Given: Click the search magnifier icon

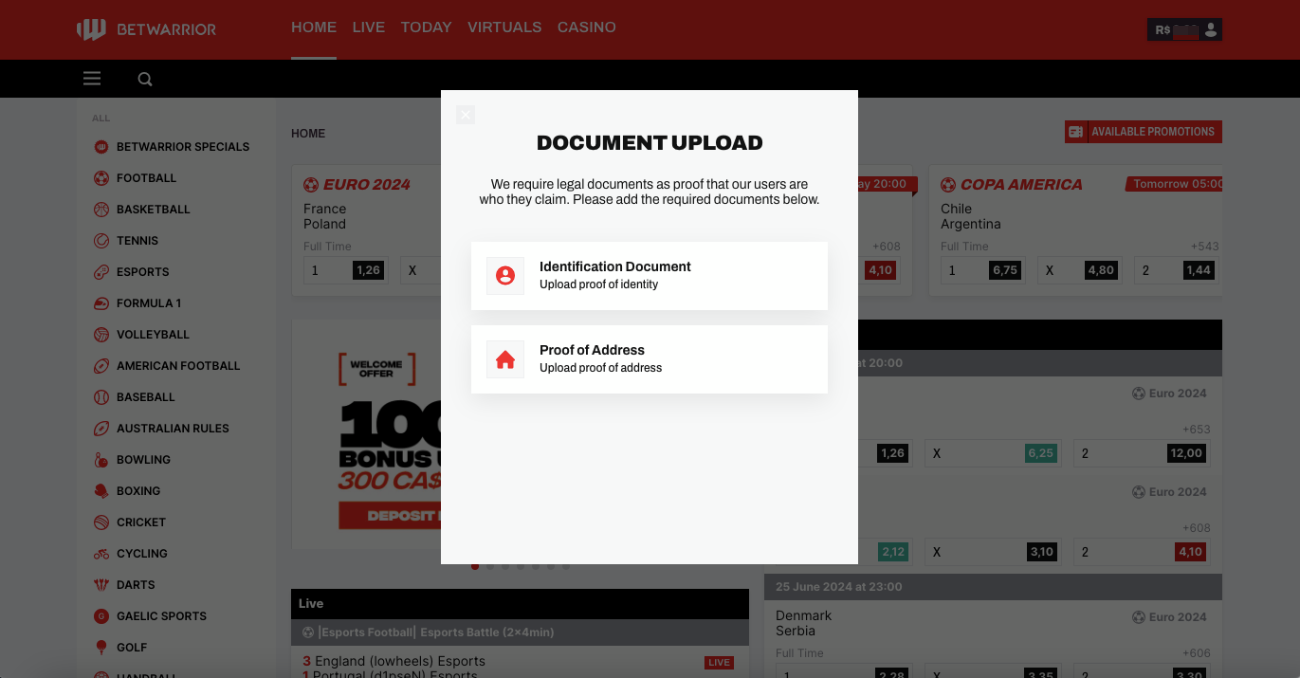Looking at the screenshot, I should click(145, 79).
